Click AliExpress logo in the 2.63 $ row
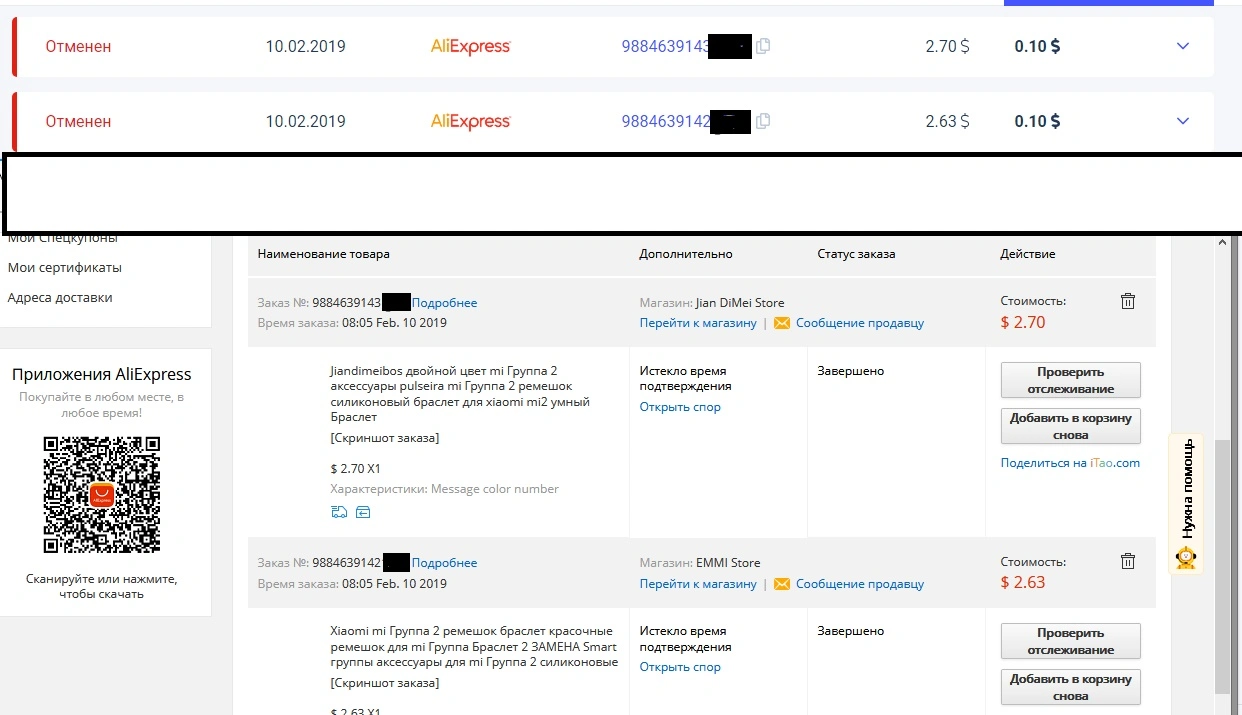The width and height of the screenshot is (1242, 715). click(x=470, y=121)
